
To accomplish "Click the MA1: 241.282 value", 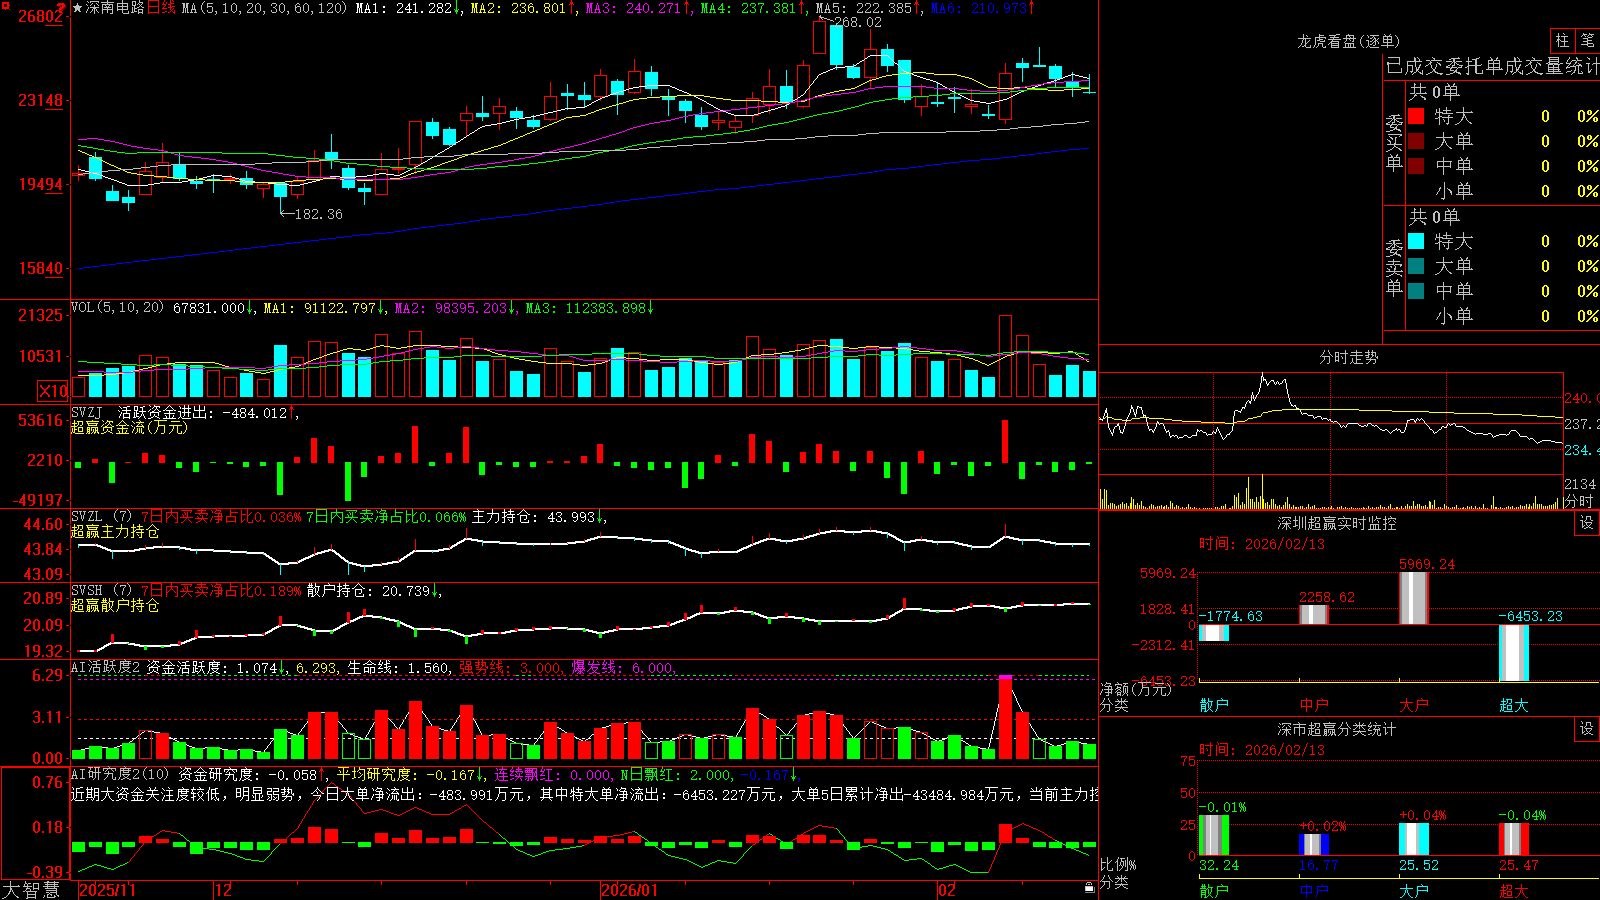I will tap(408, 8).
